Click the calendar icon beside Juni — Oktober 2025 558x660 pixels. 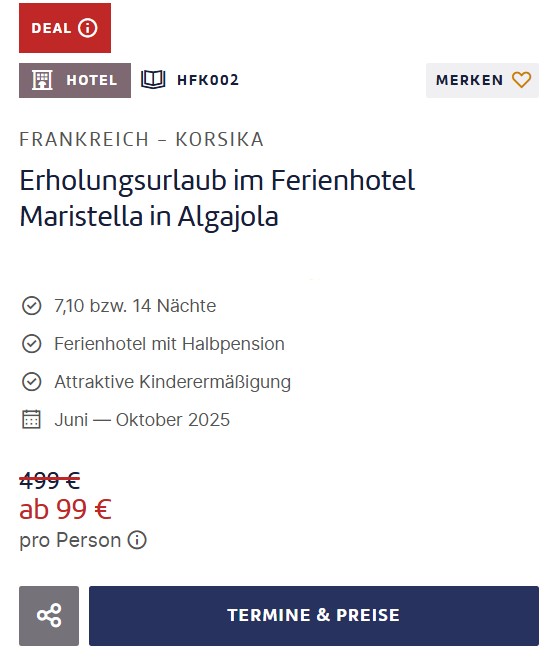point(31,420)
